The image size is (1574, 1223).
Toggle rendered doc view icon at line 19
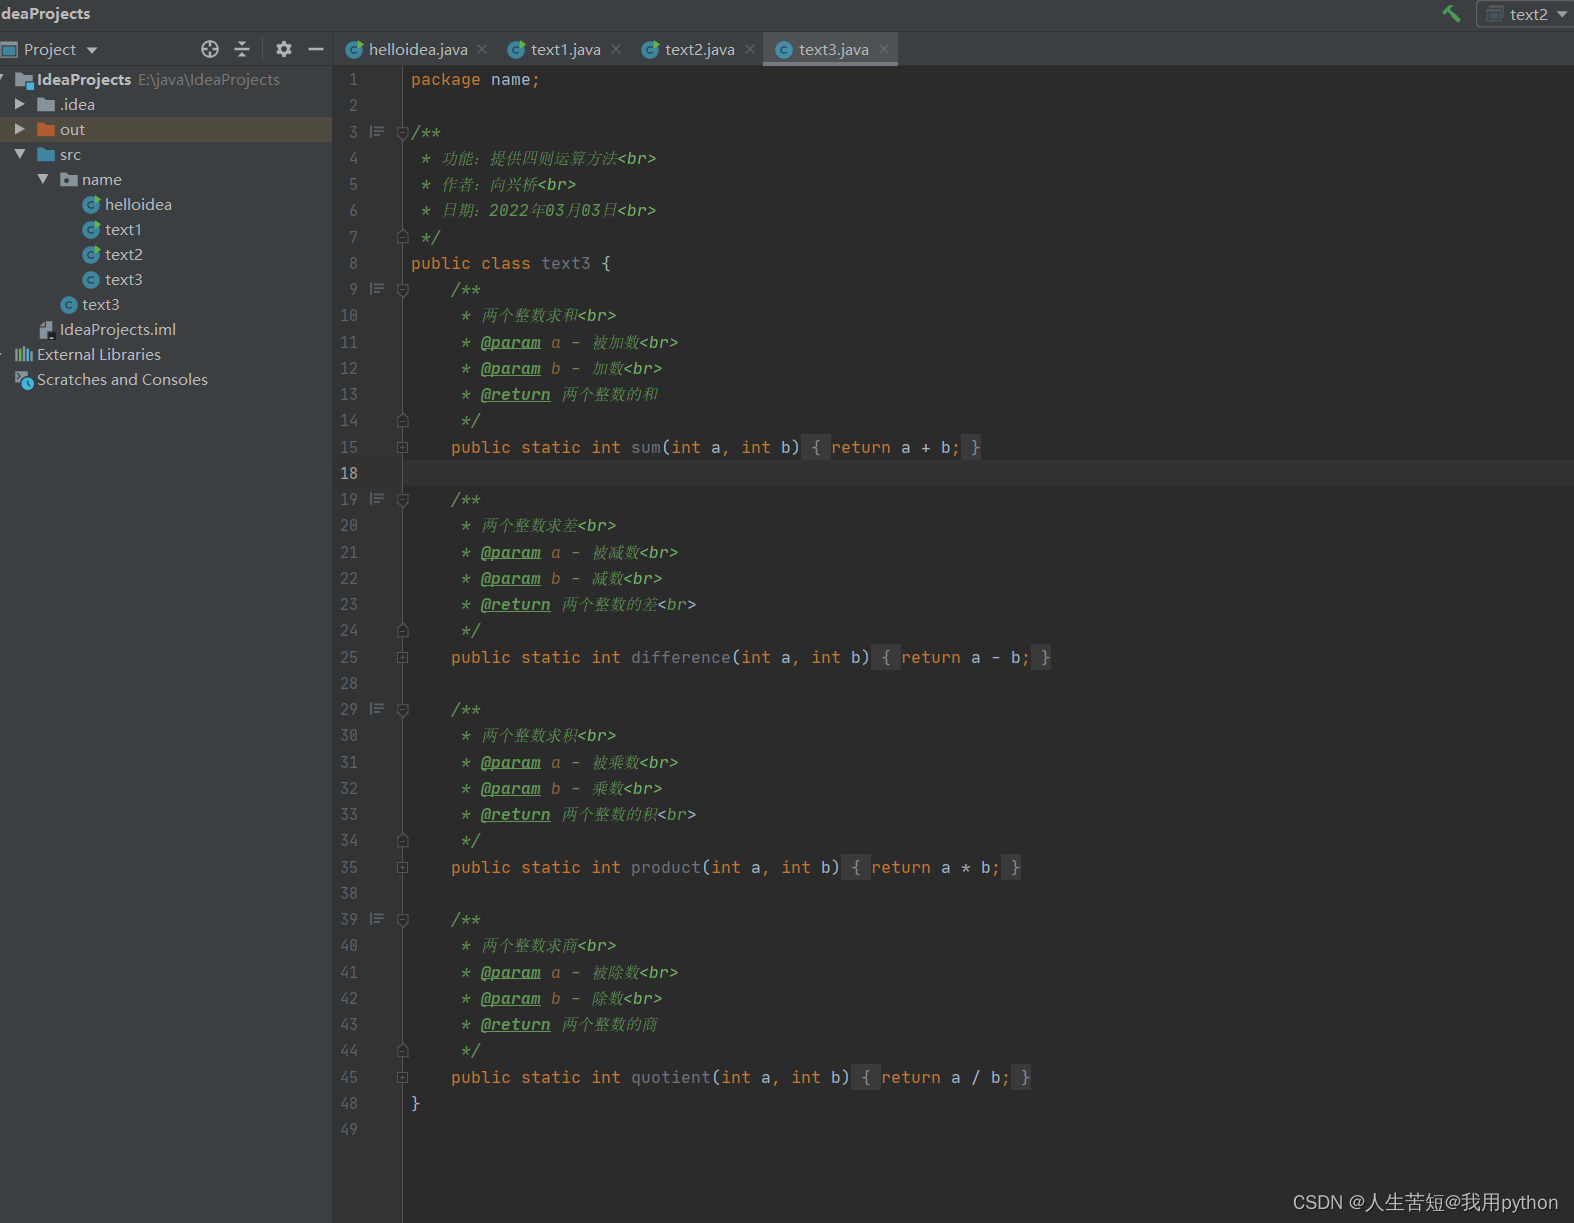(x=377, y=499)
